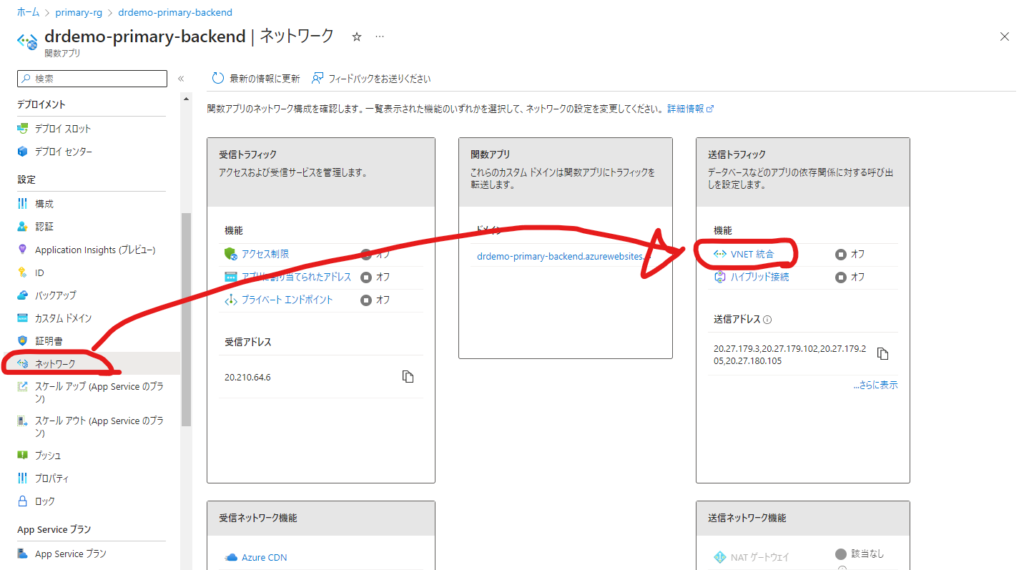Open 認証 settings in sidebar
This screenshot has width=1024, height=570.
(44, 227)
